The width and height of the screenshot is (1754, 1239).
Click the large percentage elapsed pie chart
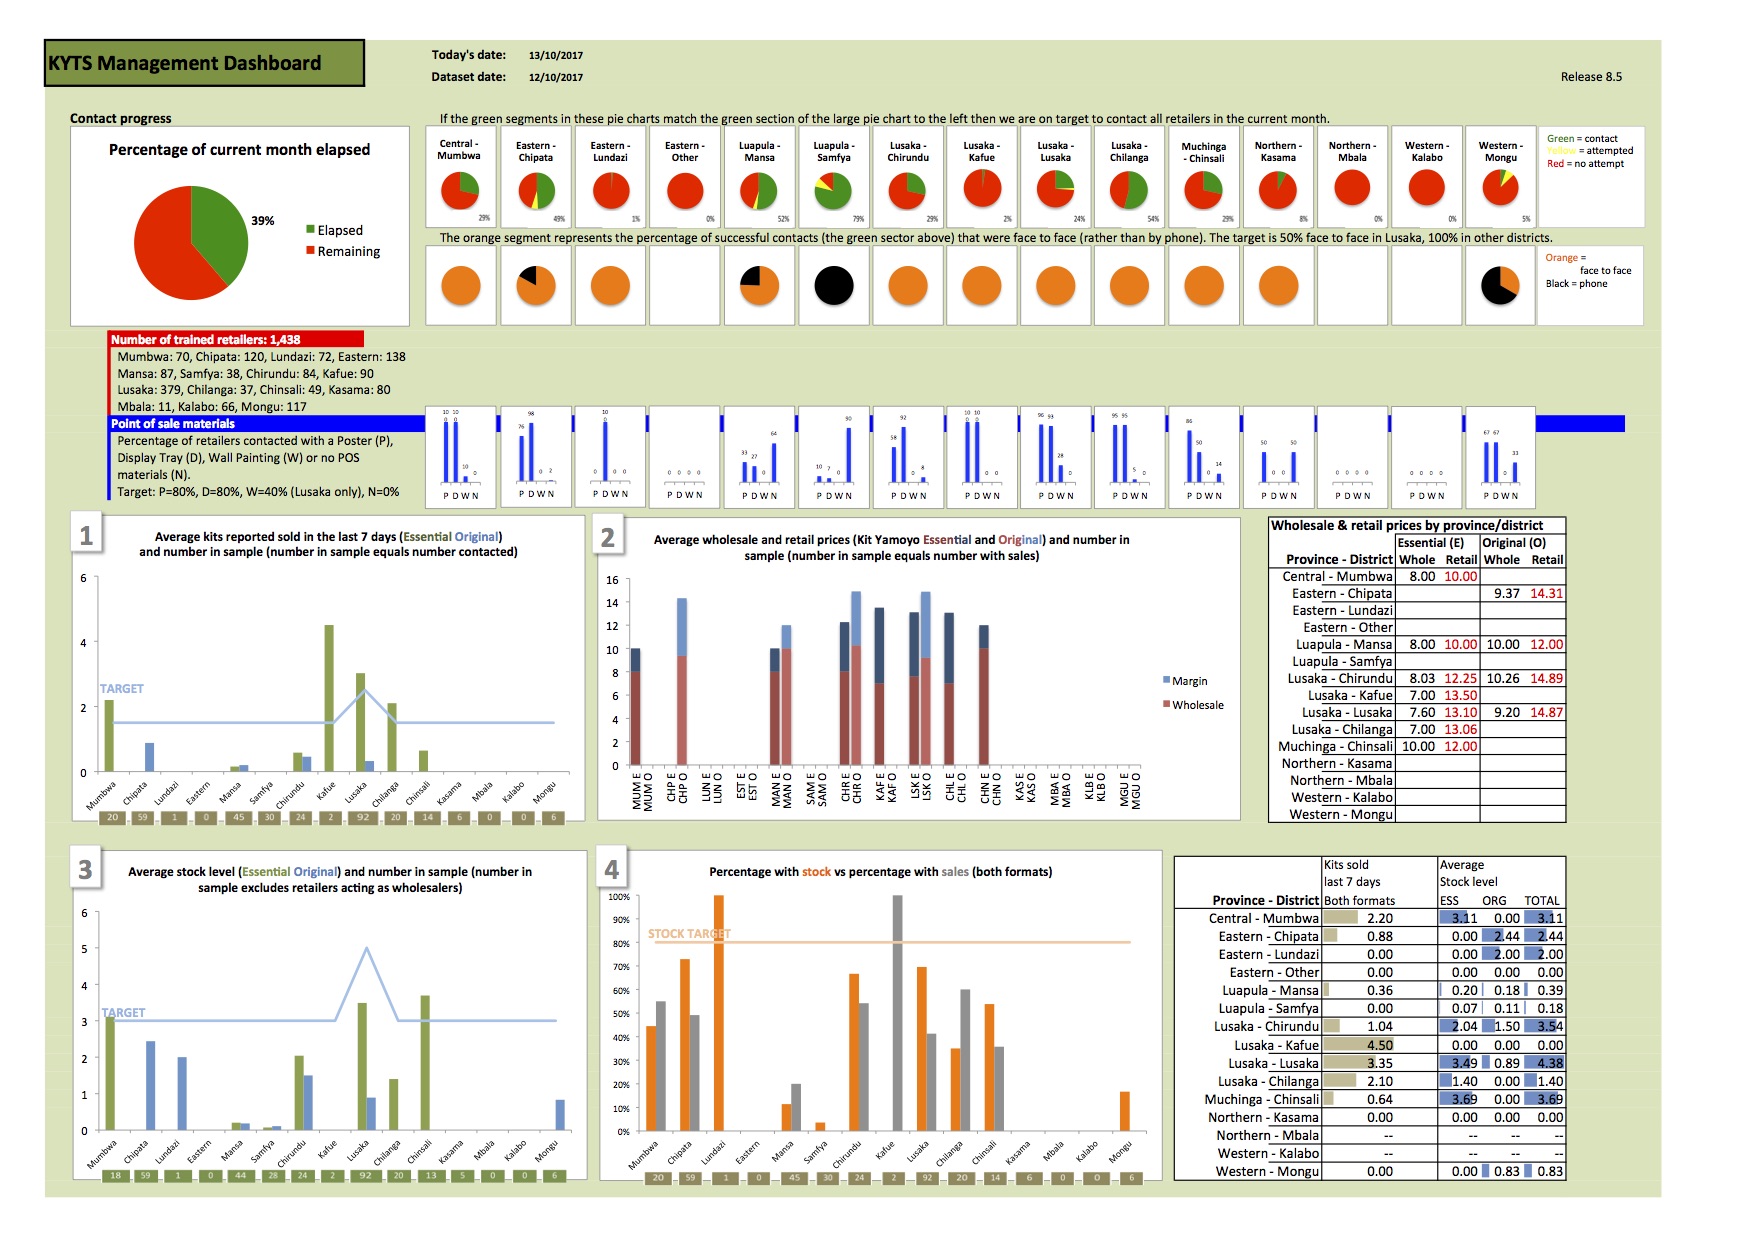click(x=191, y=243)
